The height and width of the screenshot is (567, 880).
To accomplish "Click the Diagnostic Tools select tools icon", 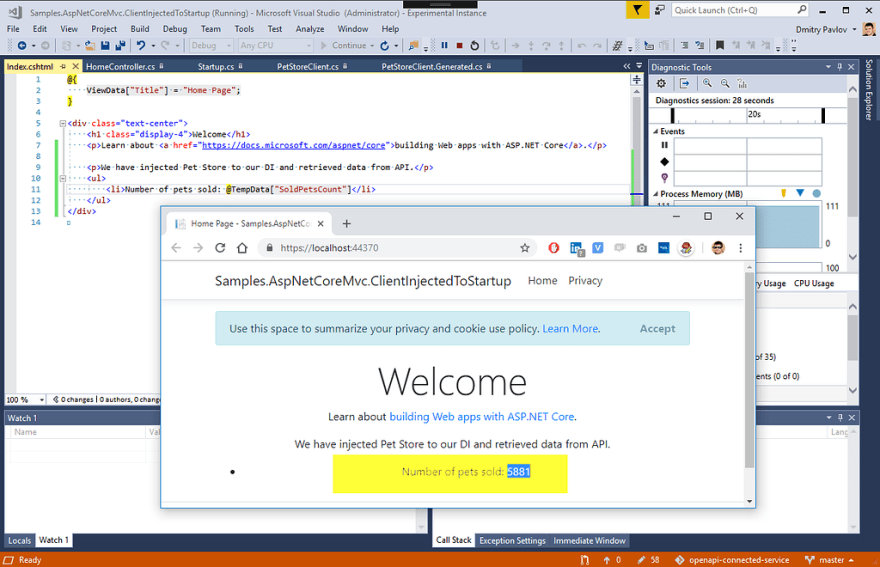I will [684, 84].
